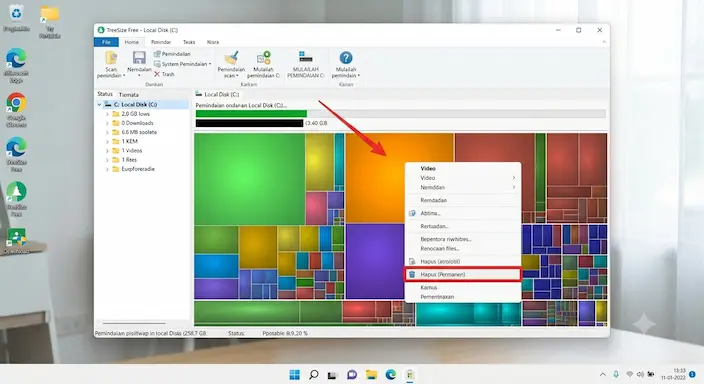Screen dimensions: 704x384
Task: Open the Chat icon on the taskbar
Action: pos(352,375)
